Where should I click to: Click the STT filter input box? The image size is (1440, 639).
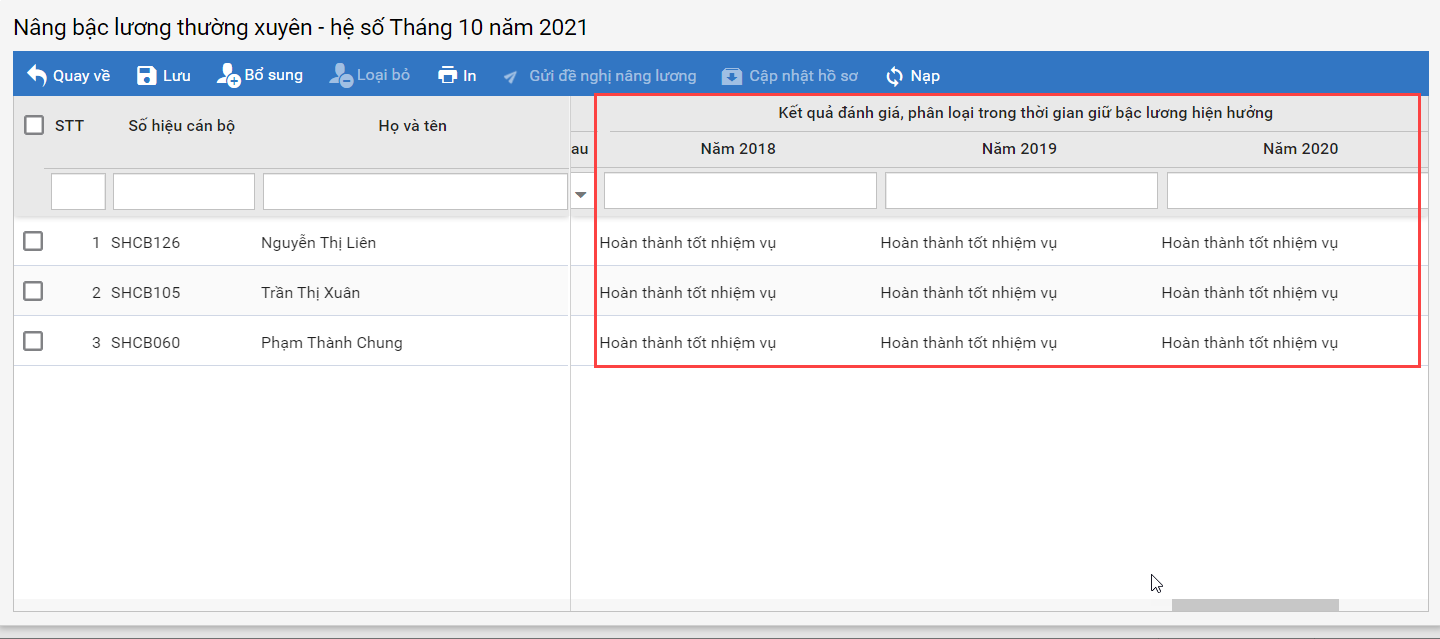click(x=78, y=191)
